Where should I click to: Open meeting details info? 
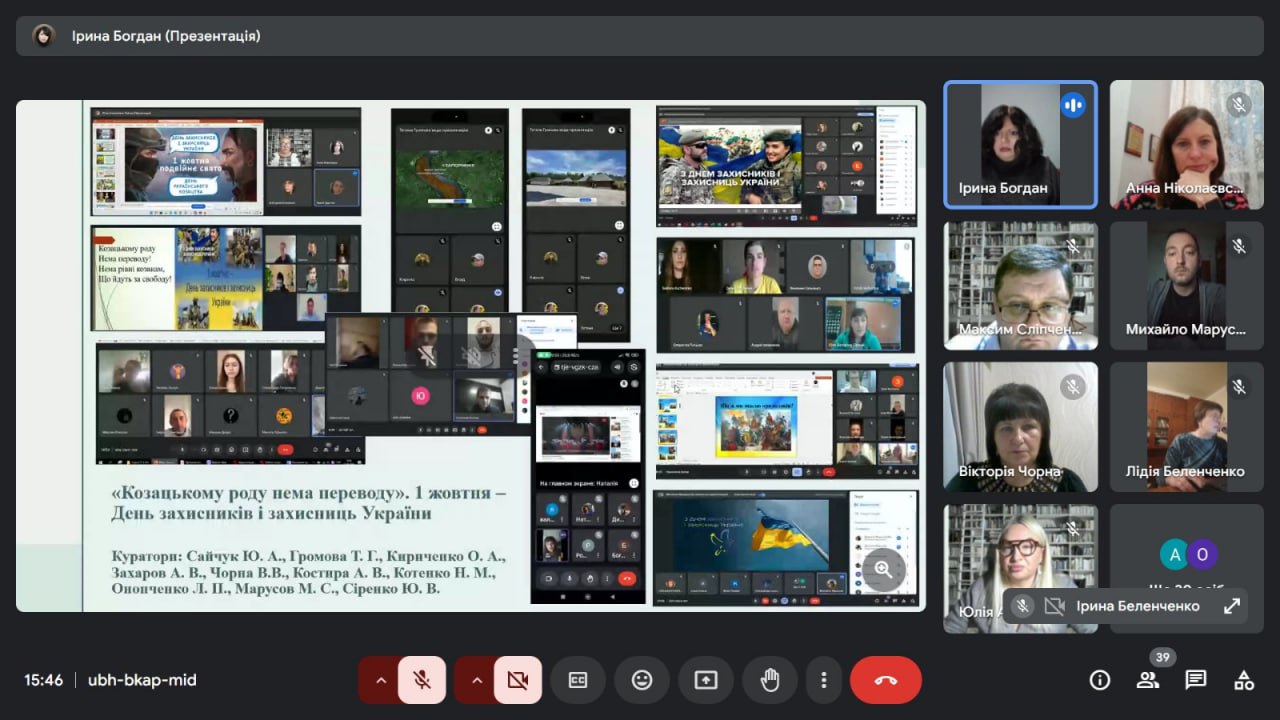coord(1100,680)
